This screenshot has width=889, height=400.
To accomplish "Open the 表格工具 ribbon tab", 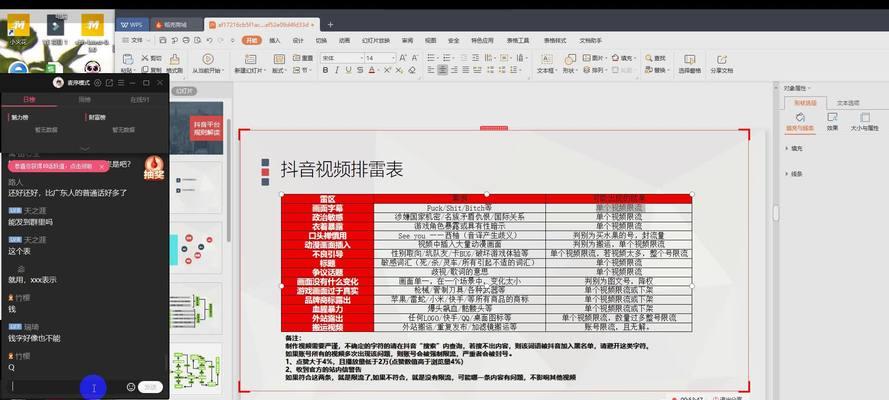I will [x=518, y=40].
